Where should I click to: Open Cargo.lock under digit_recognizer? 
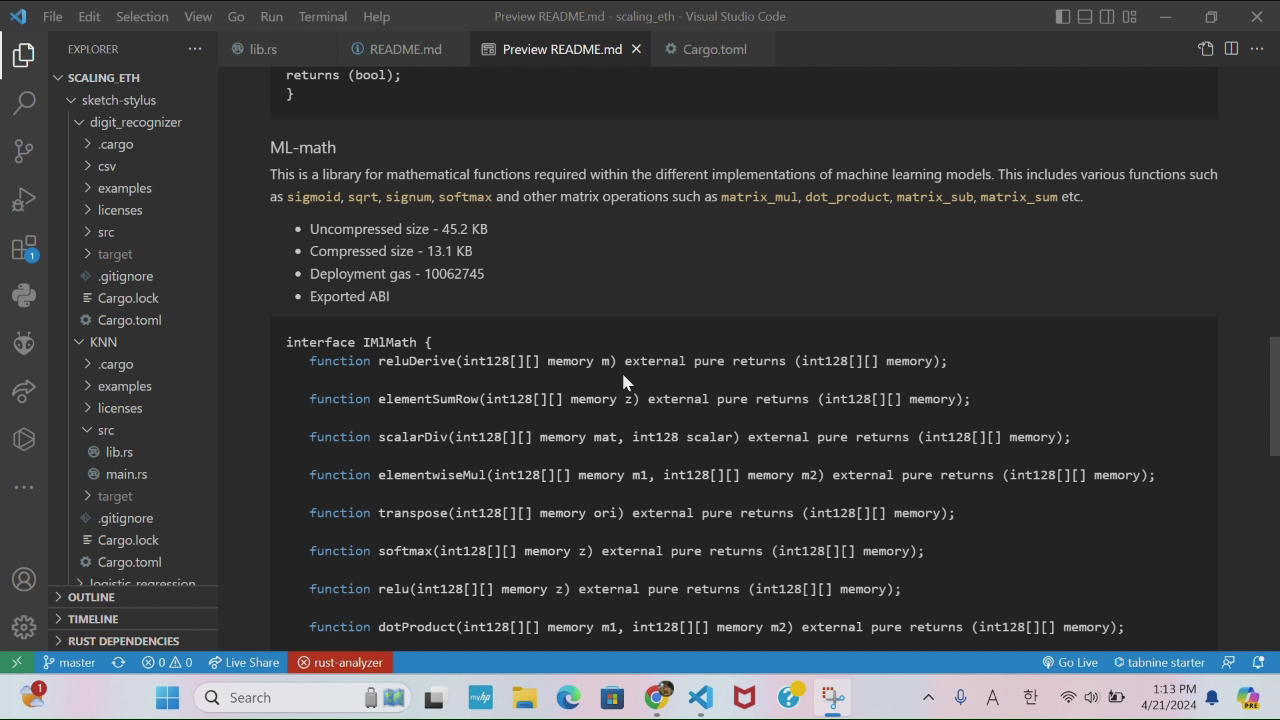point(128,298)
